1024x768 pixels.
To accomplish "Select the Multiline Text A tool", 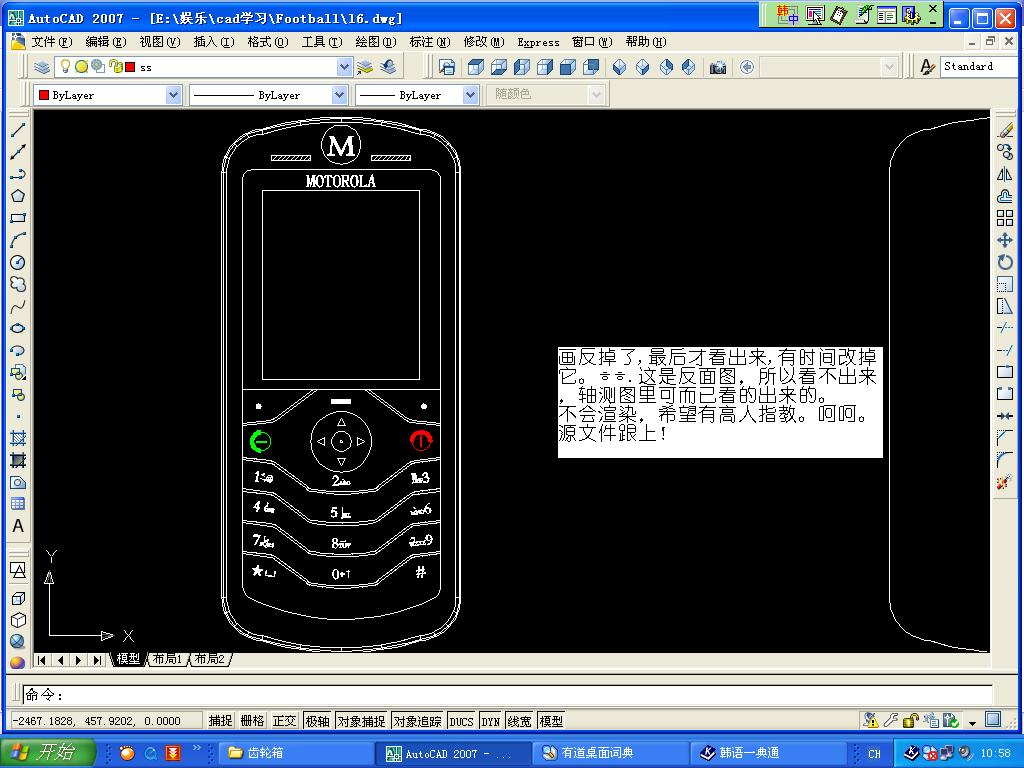I will [x=18, y=526].
